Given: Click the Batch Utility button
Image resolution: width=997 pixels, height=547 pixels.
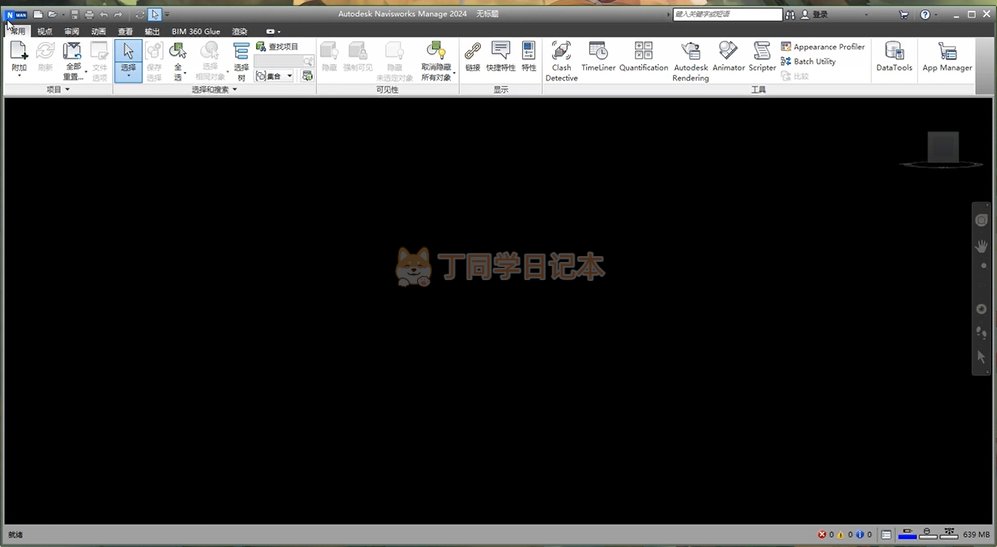Looking at the screenshot, I should pos(808,61).
